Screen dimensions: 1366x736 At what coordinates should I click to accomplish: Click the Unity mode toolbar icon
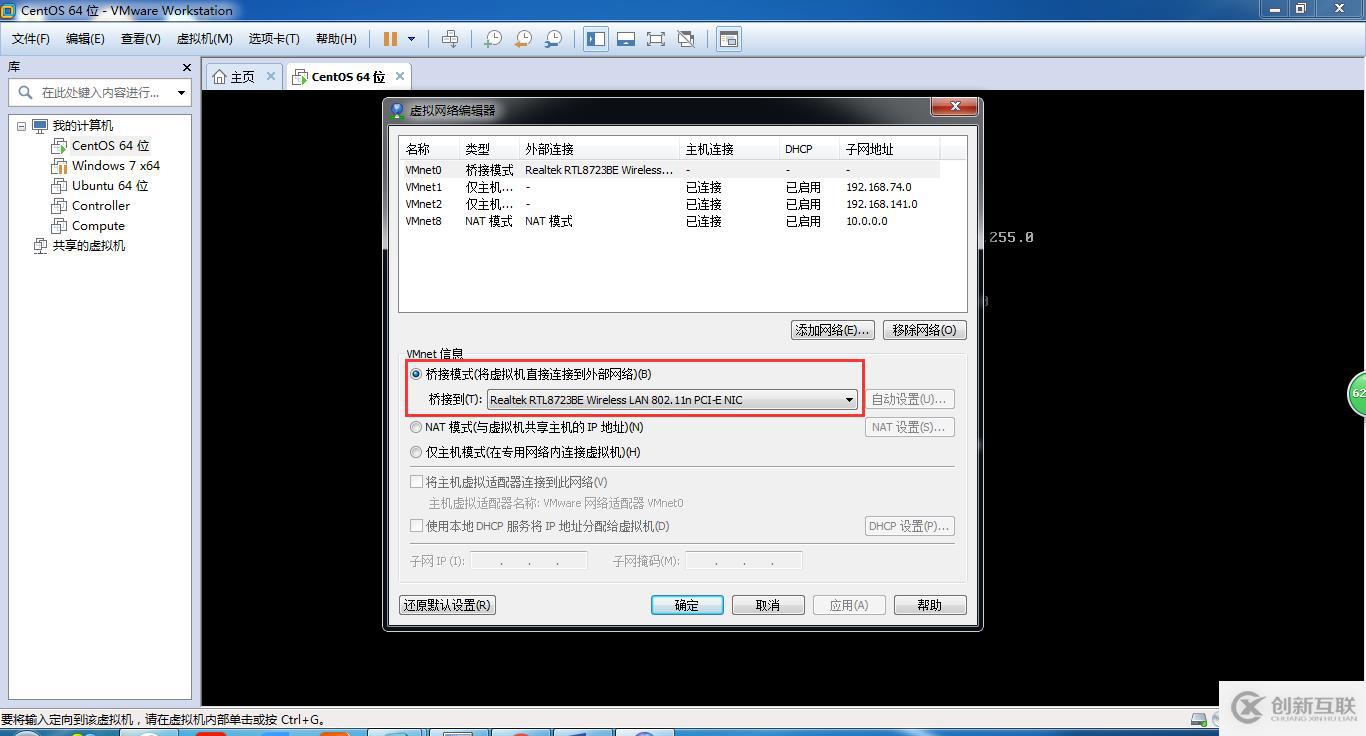(686, 39)
